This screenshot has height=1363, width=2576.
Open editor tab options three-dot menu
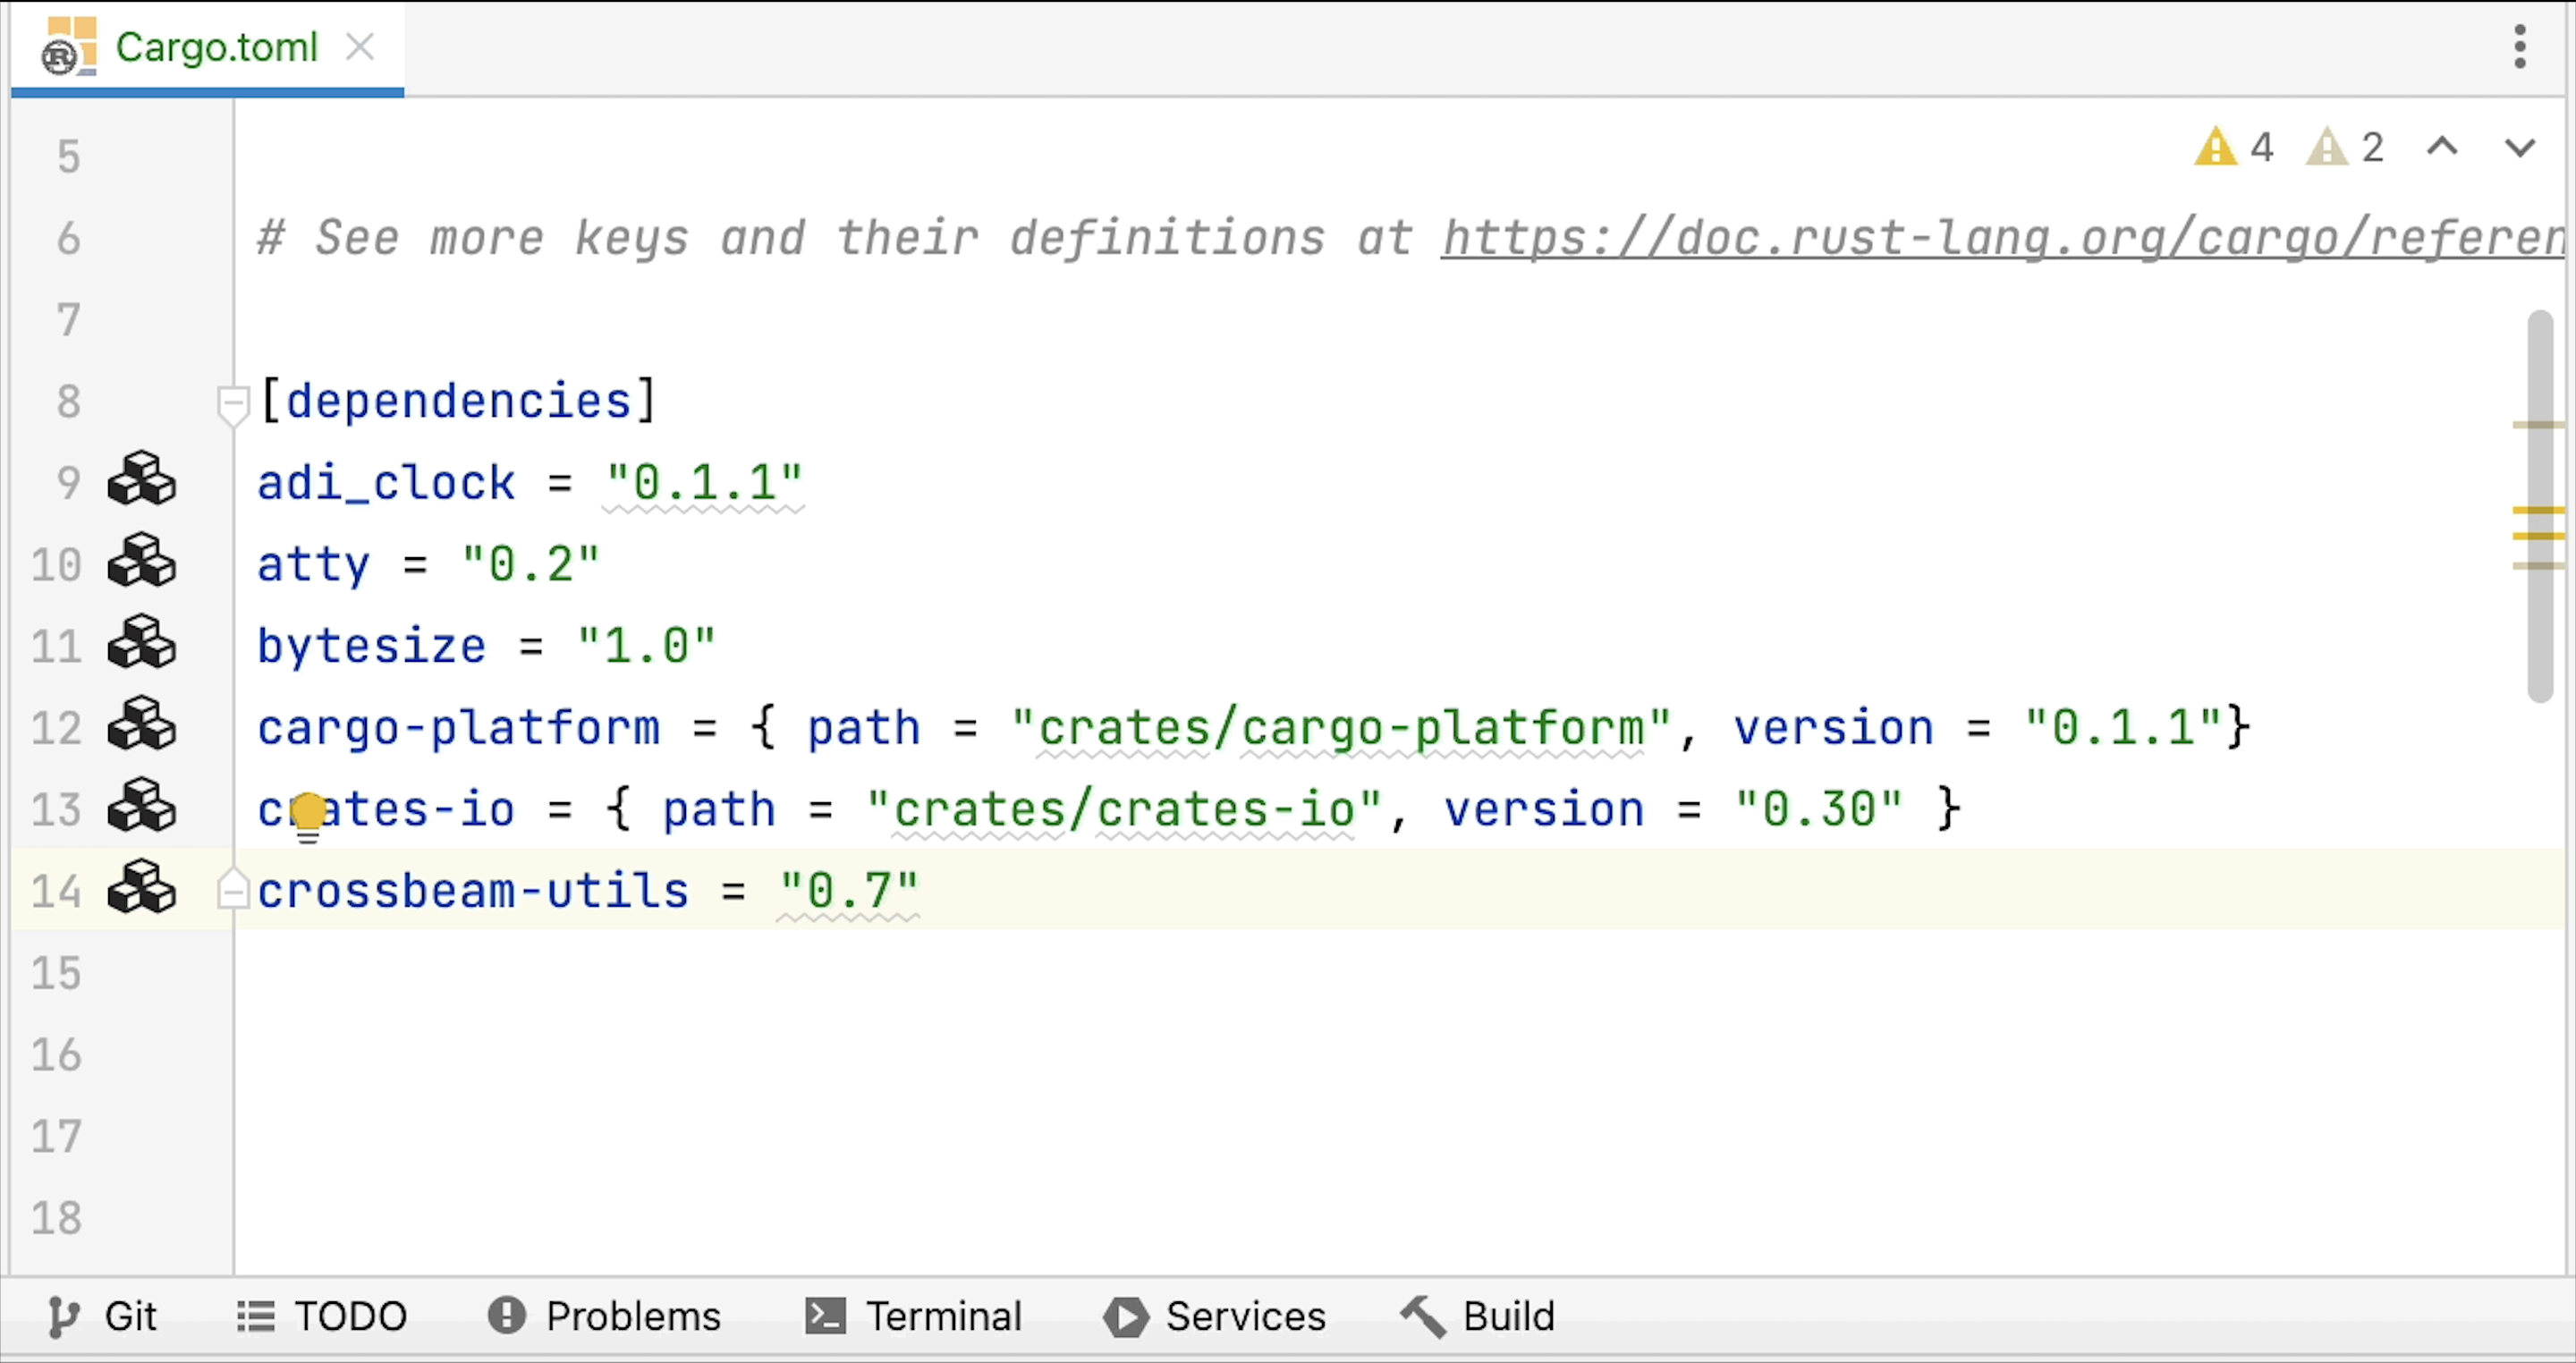click(x=2519, y=47)
